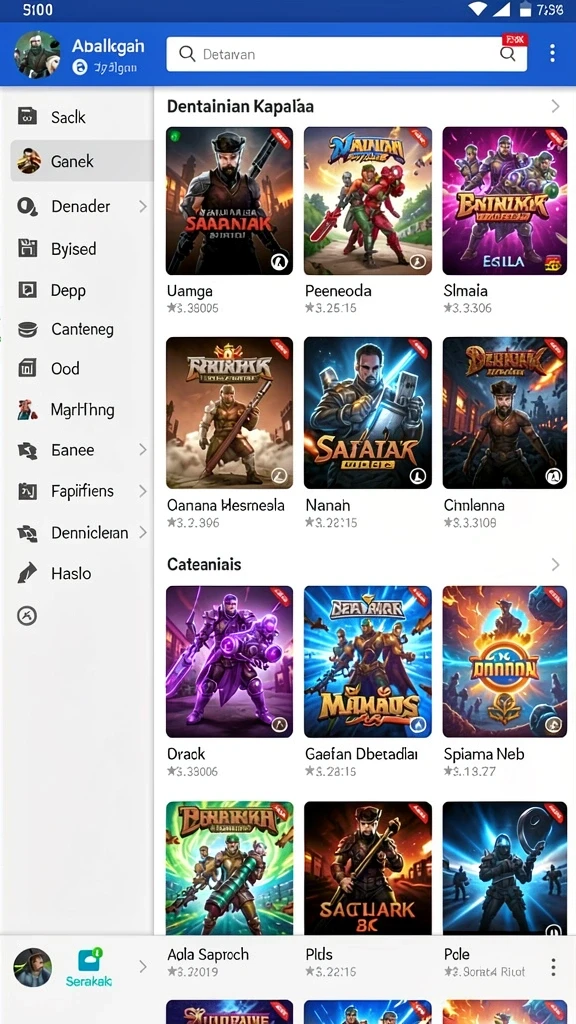Screen dimensions: 576x1024
Task: Click the Detarvan search field
Action: 347,54
